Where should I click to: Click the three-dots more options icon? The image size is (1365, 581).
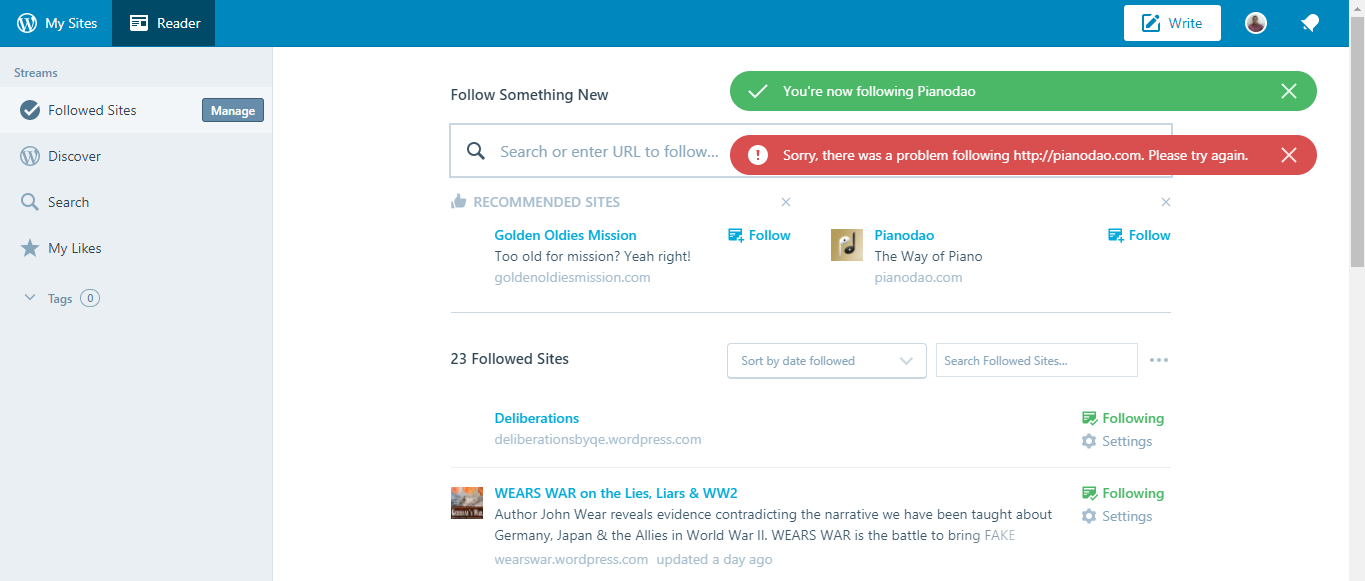coord(1159,360)
